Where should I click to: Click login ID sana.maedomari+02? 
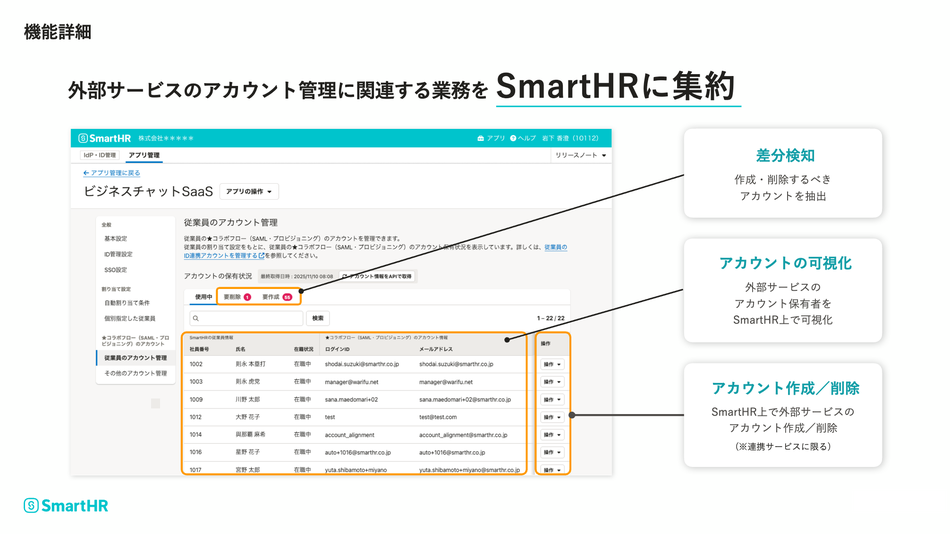point(351,400)
